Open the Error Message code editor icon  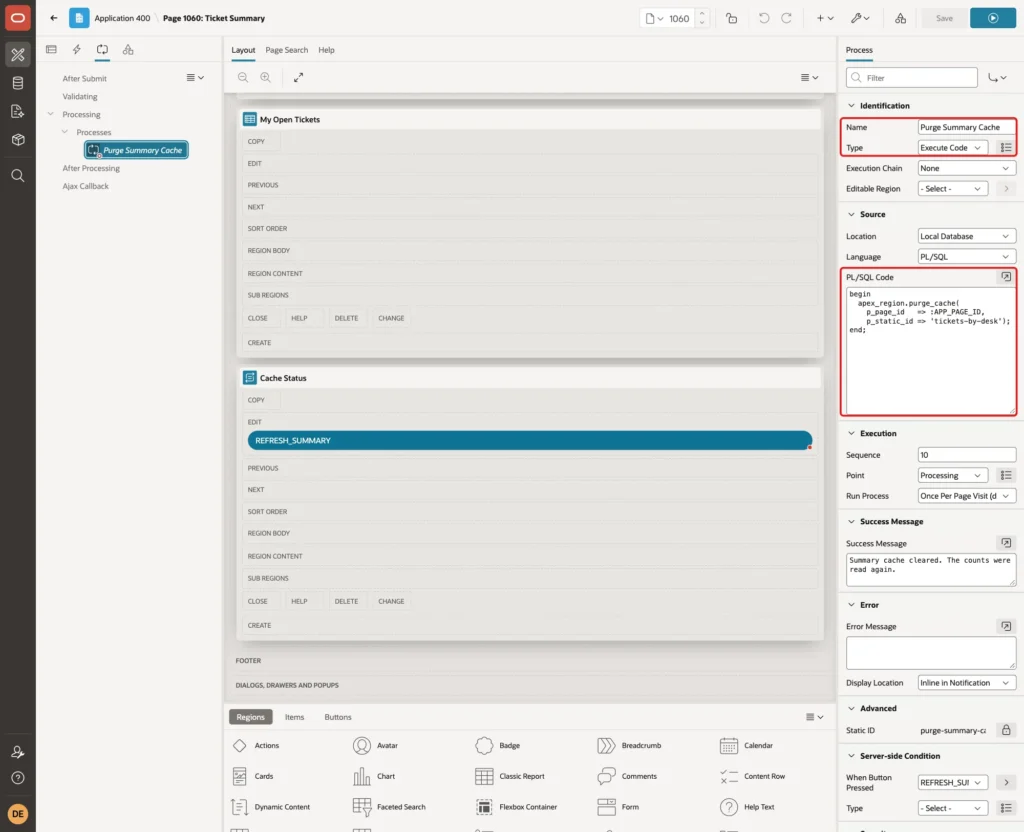(1006, 626)
